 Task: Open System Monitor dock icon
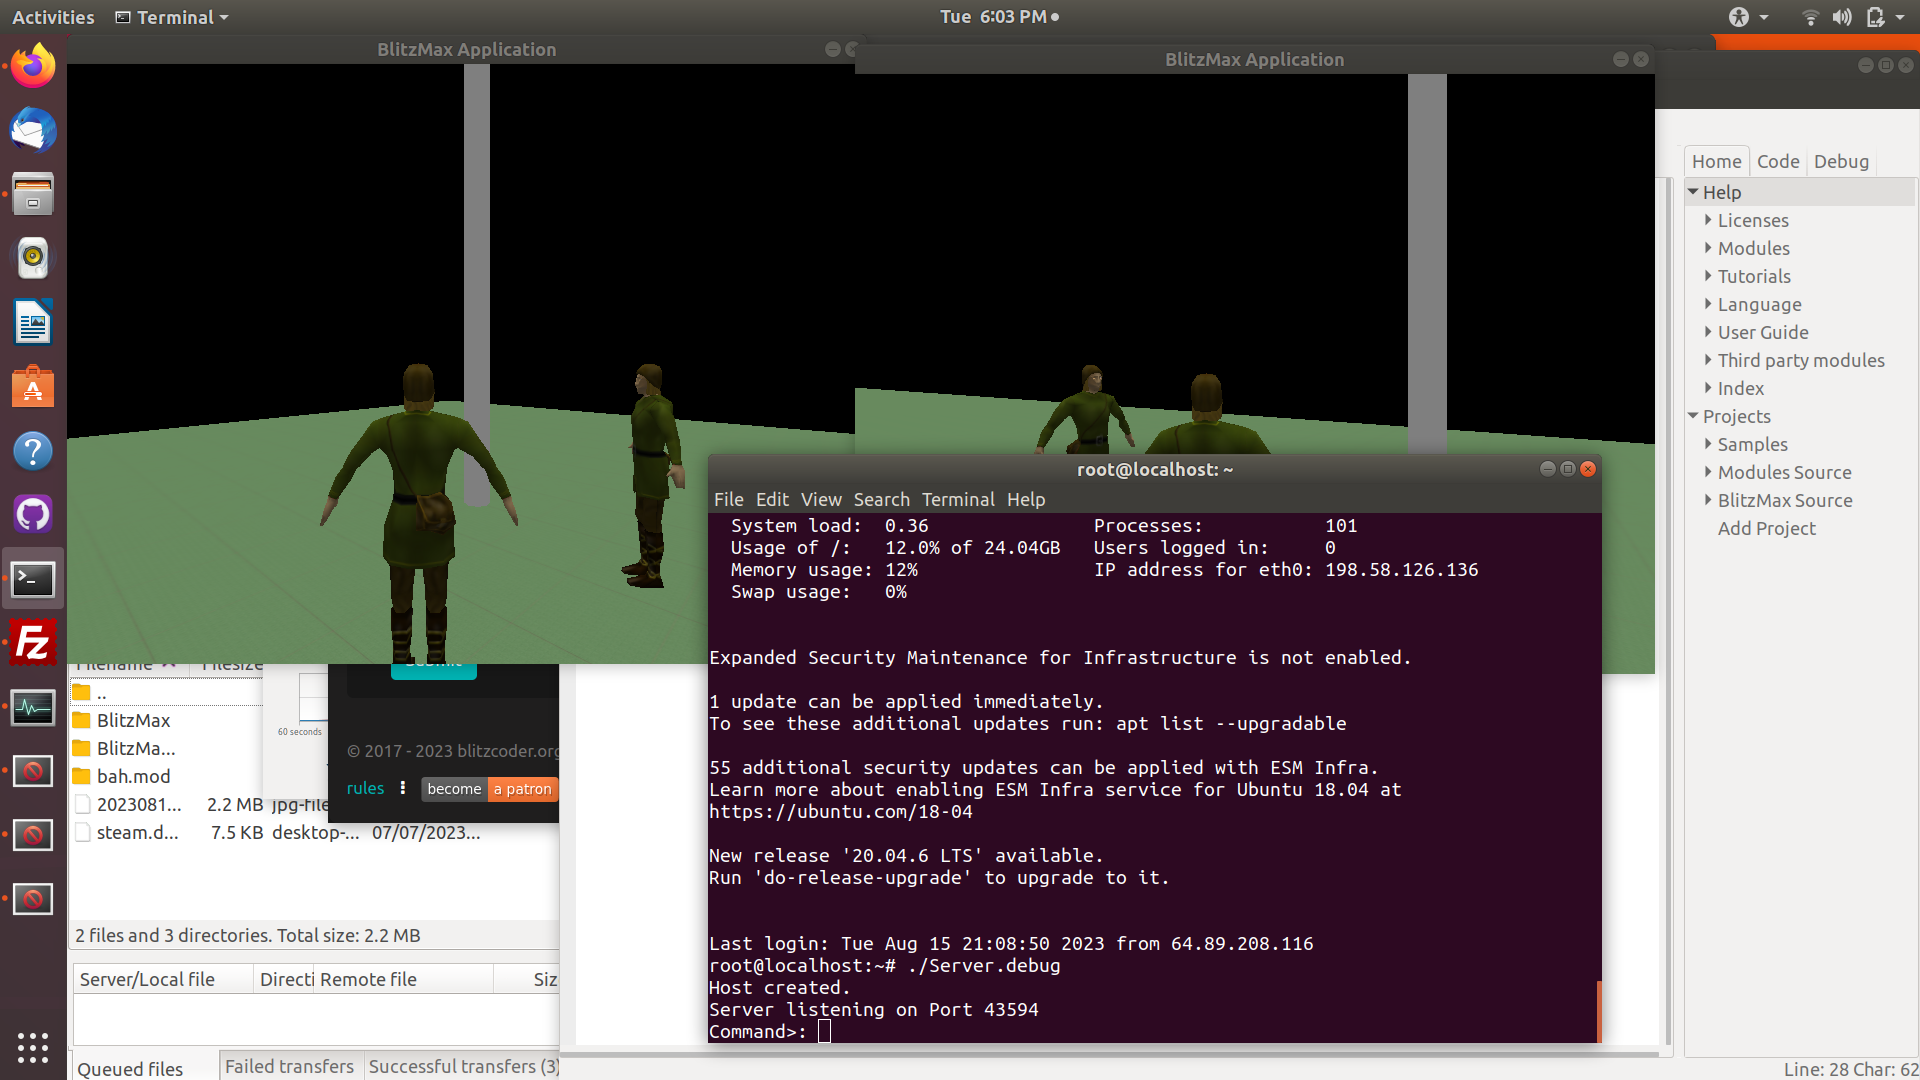tap(33, 708)
